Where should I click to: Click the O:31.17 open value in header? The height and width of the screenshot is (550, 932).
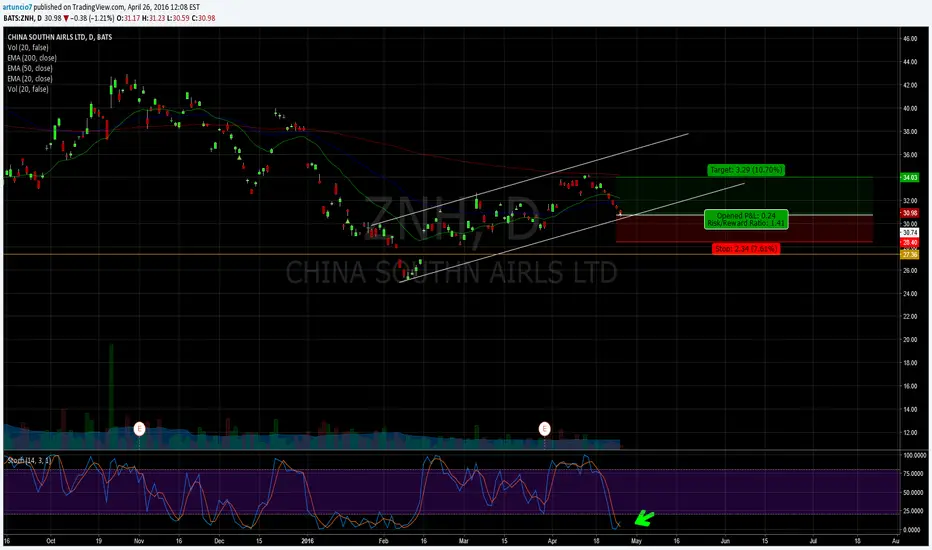128,18
